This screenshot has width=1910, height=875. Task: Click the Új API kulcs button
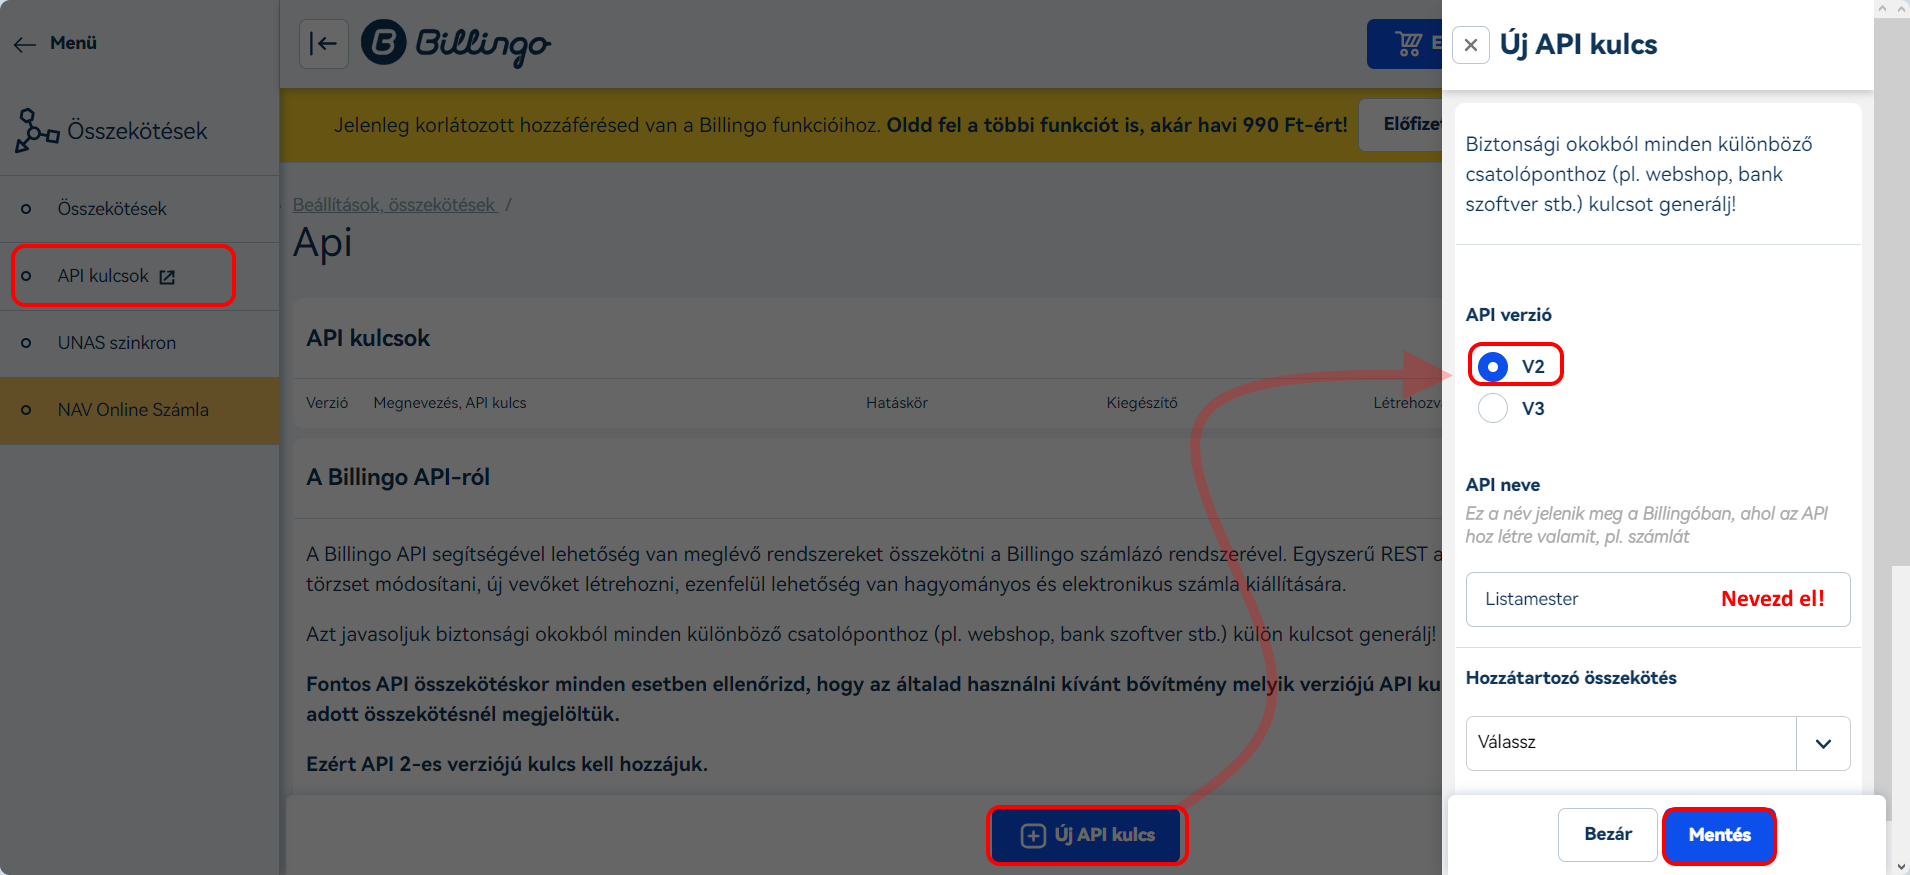click(x=1088, y=835)
